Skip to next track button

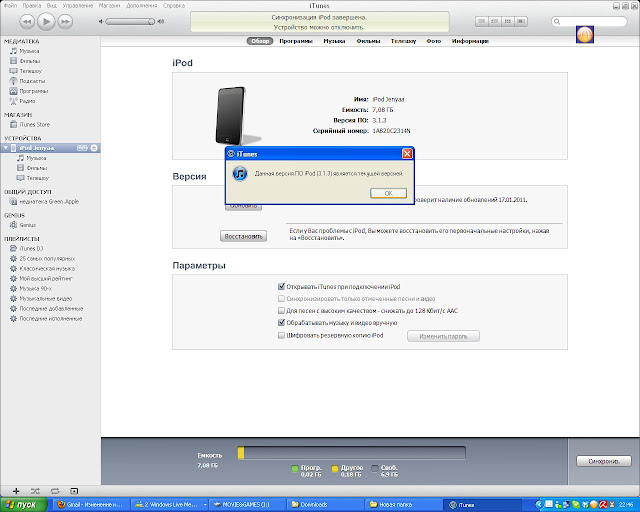65,21
